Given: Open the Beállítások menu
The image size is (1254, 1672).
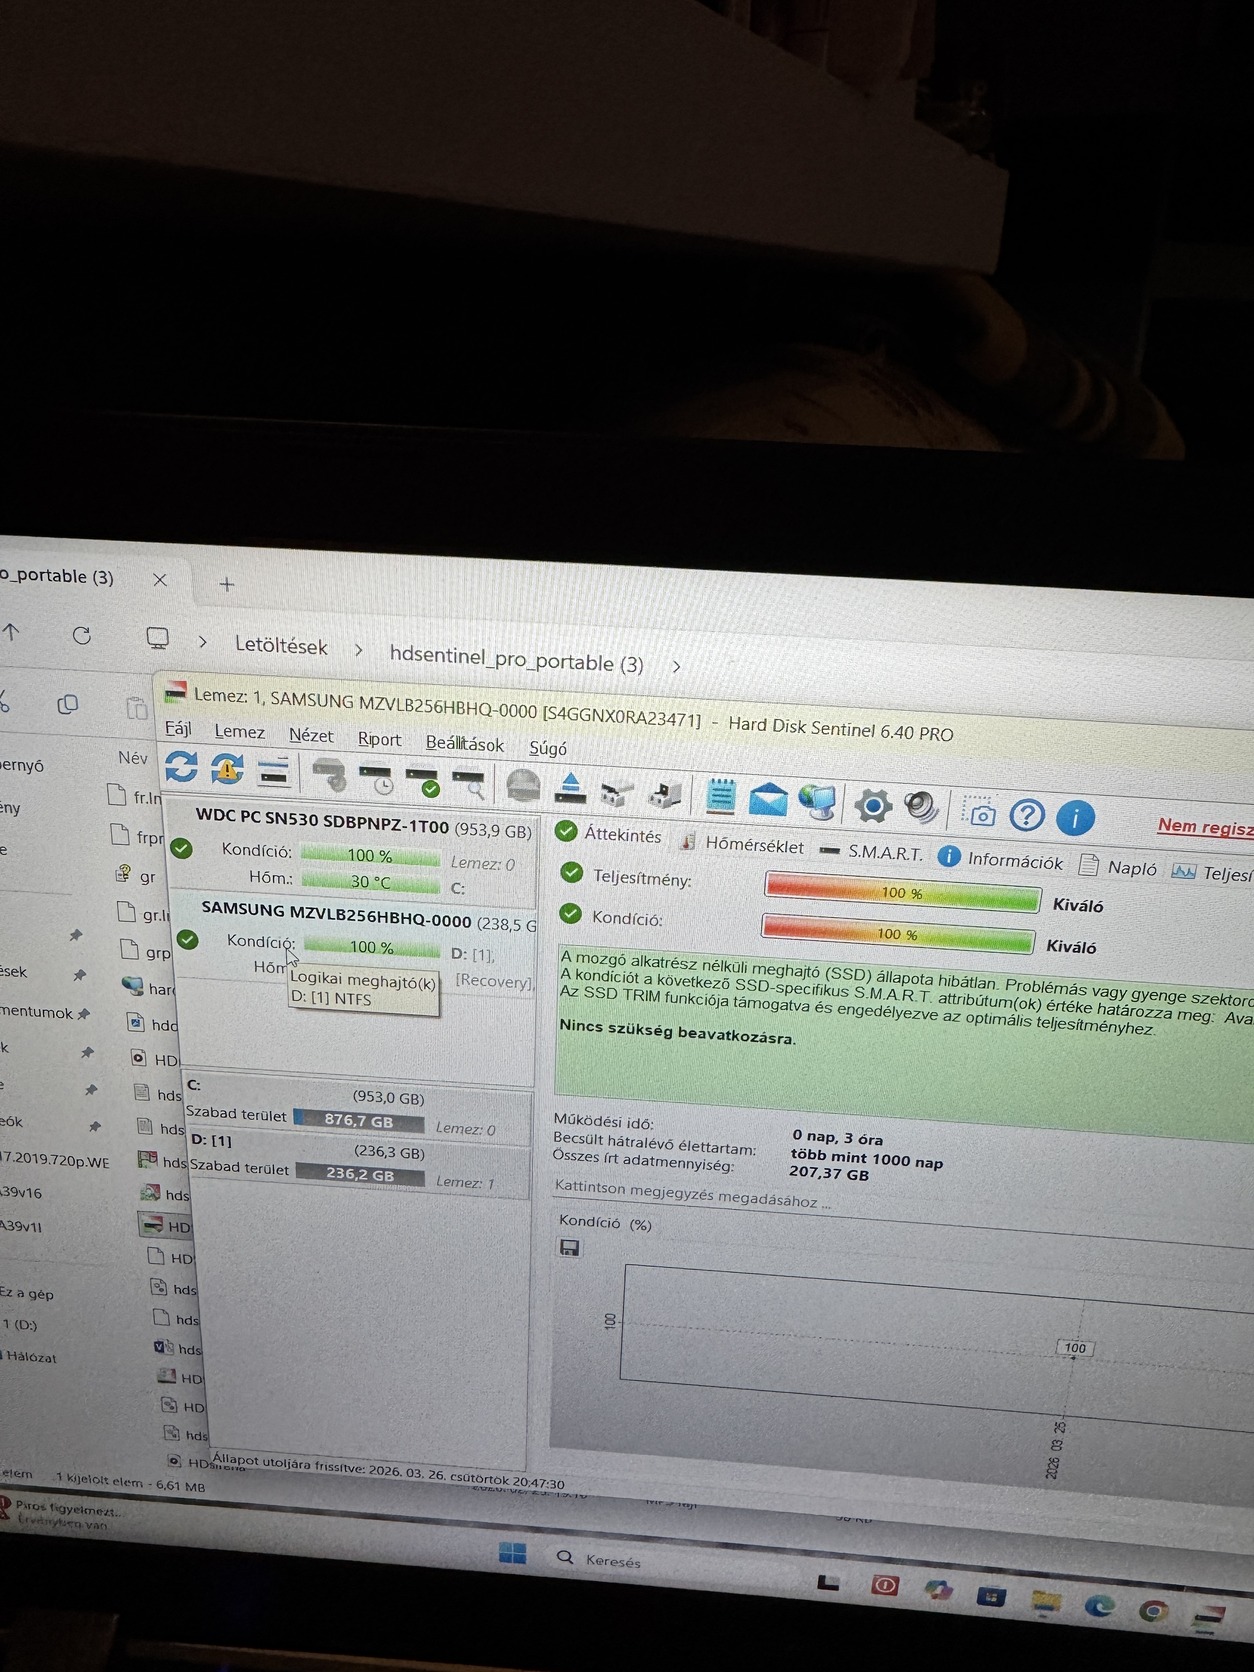Looking at the screenshot, I should (x=464, y=744).
